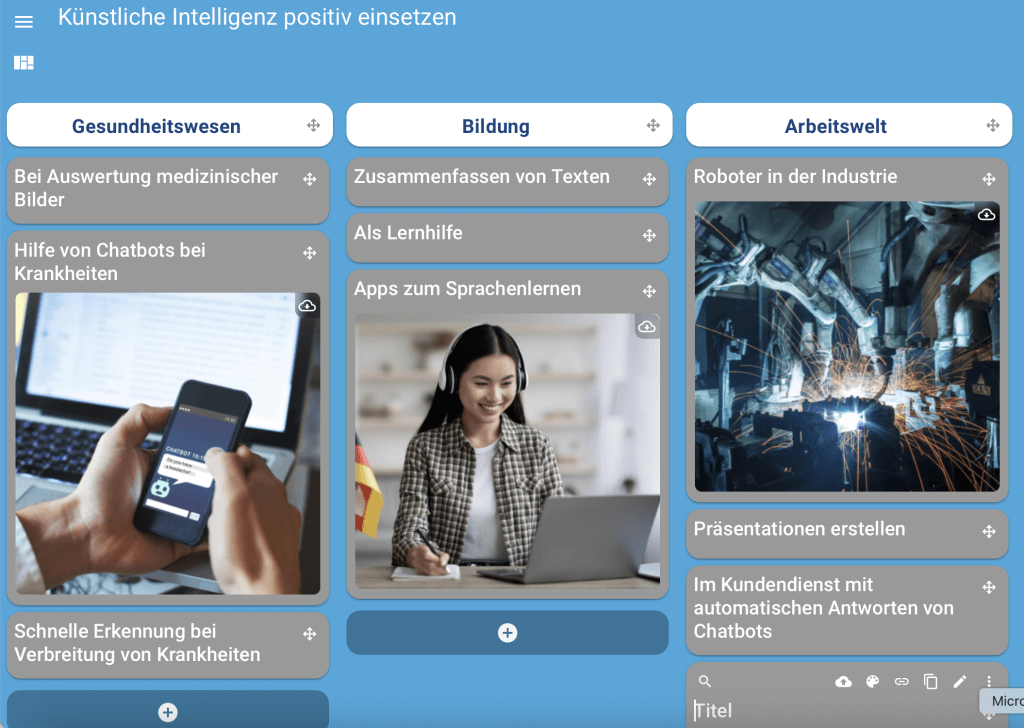Click search icon in new card editor

point(705,681)
